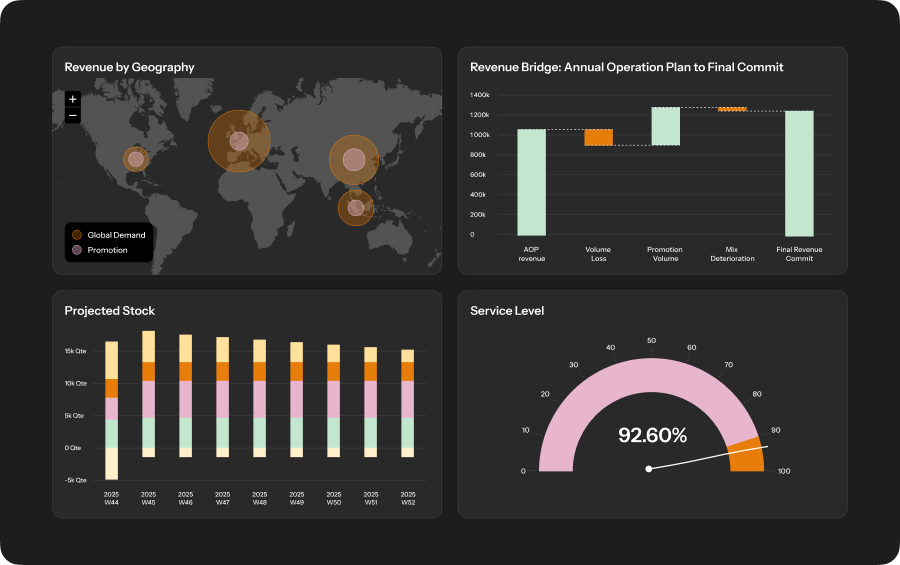Click the 2025 W48 axis label

pyautogui.click(x=259, y=497)
